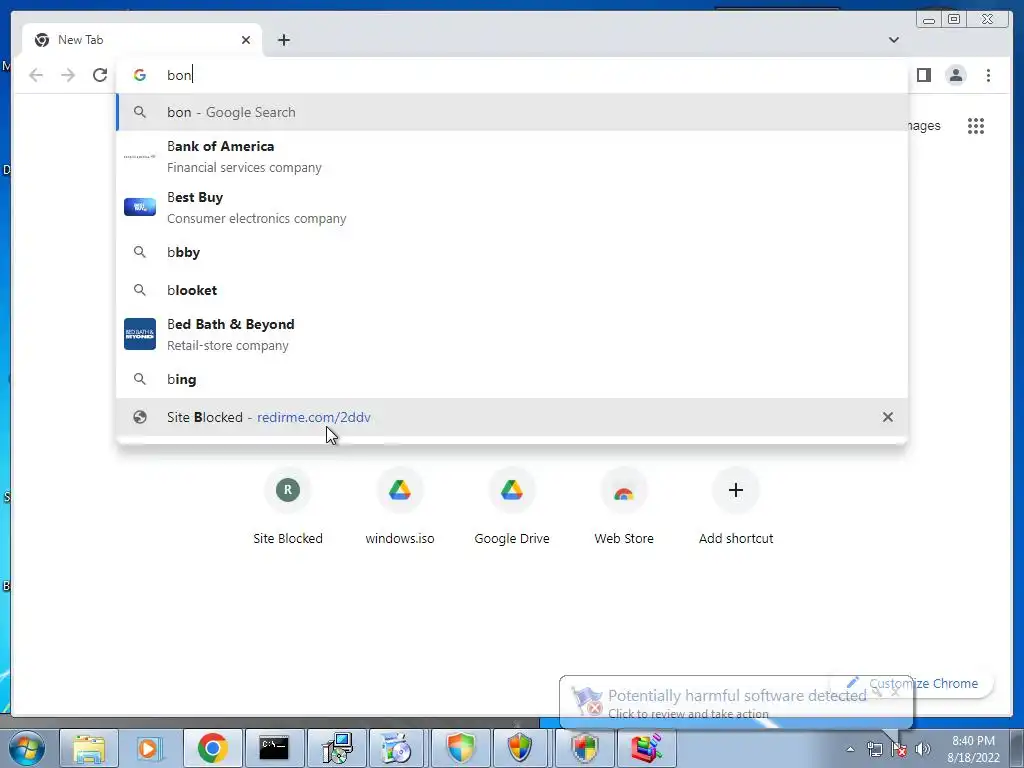
Task: Reload the page with the refresh icon
Action: coord(100,75)
